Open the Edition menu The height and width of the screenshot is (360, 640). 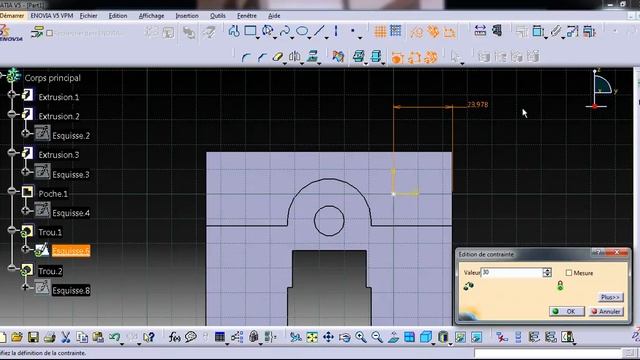(118, 16)
